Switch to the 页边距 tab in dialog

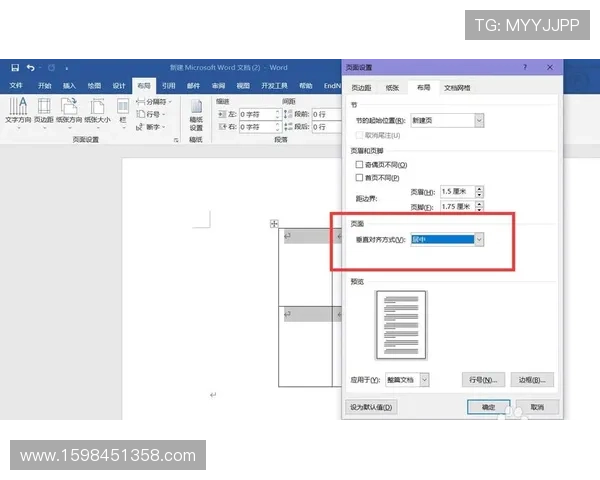tap(361, 88)
